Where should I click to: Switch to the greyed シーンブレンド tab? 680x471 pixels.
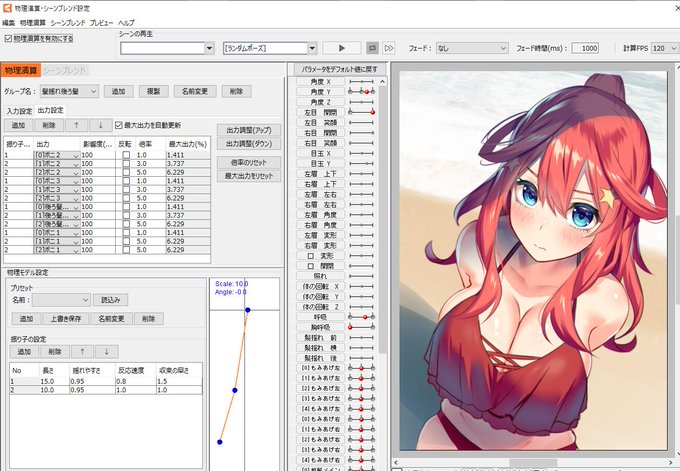[65, 70]
